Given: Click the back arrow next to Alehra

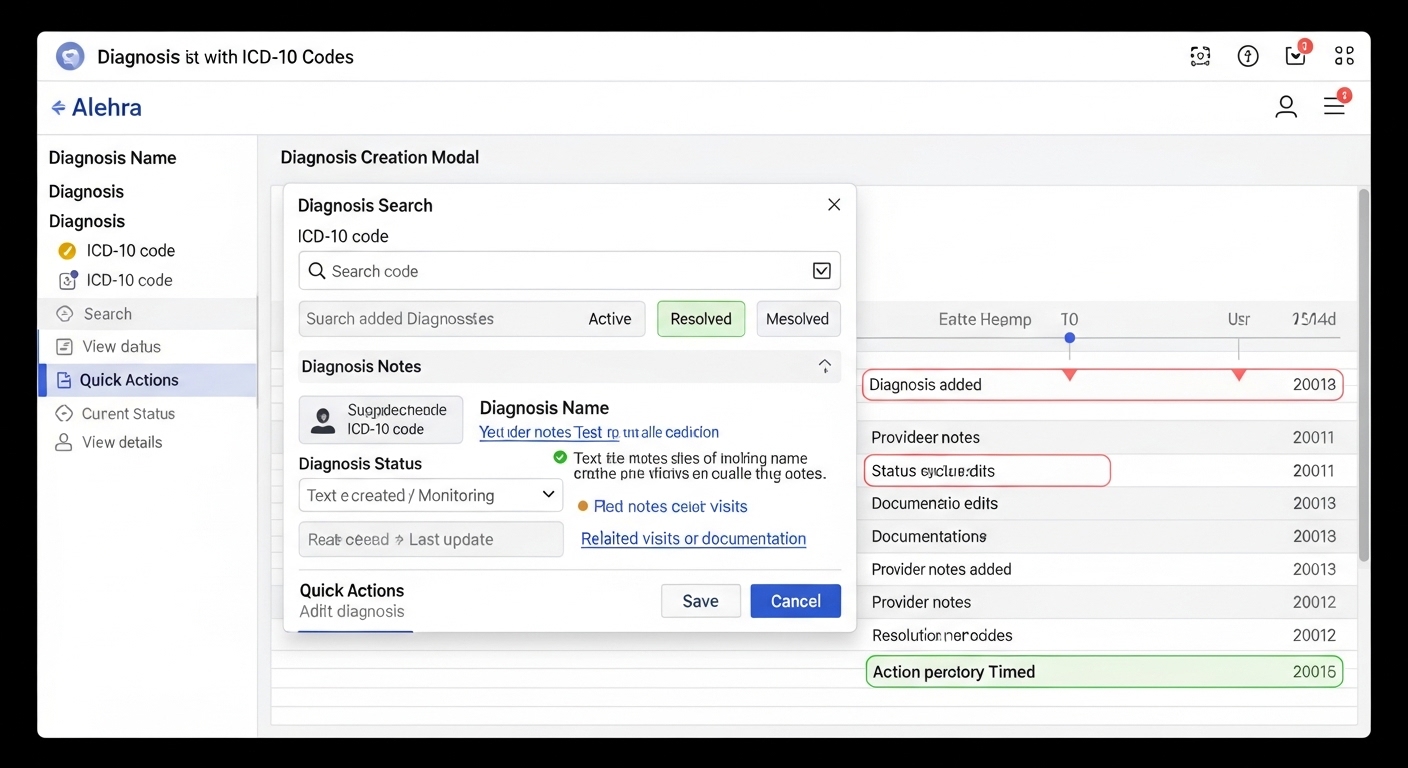Looking at the screenshot, I should 58,108.
